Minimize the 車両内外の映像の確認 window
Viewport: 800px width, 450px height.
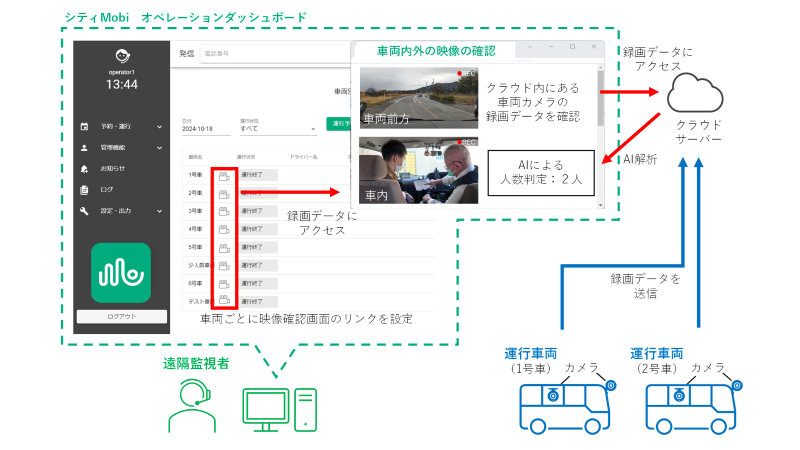(x=551, y=46)
